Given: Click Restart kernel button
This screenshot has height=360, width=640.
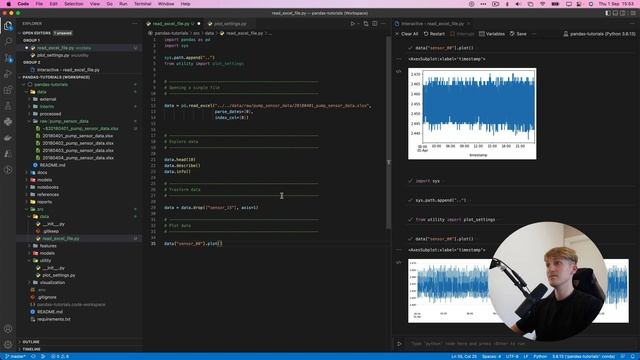Looking at the screenshot, I should click(434, 34).
